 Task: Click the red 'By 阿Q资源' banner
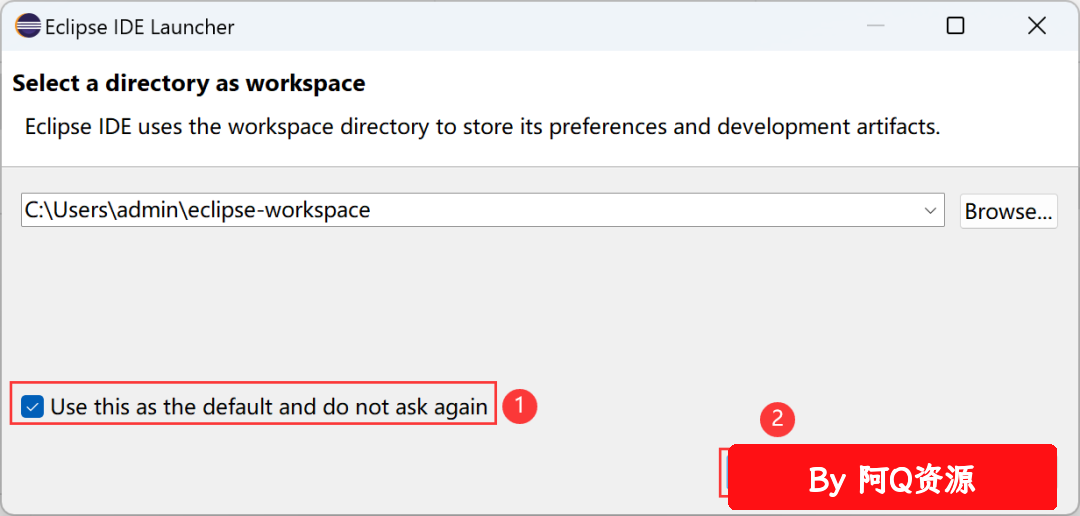[x=892, y=477]
